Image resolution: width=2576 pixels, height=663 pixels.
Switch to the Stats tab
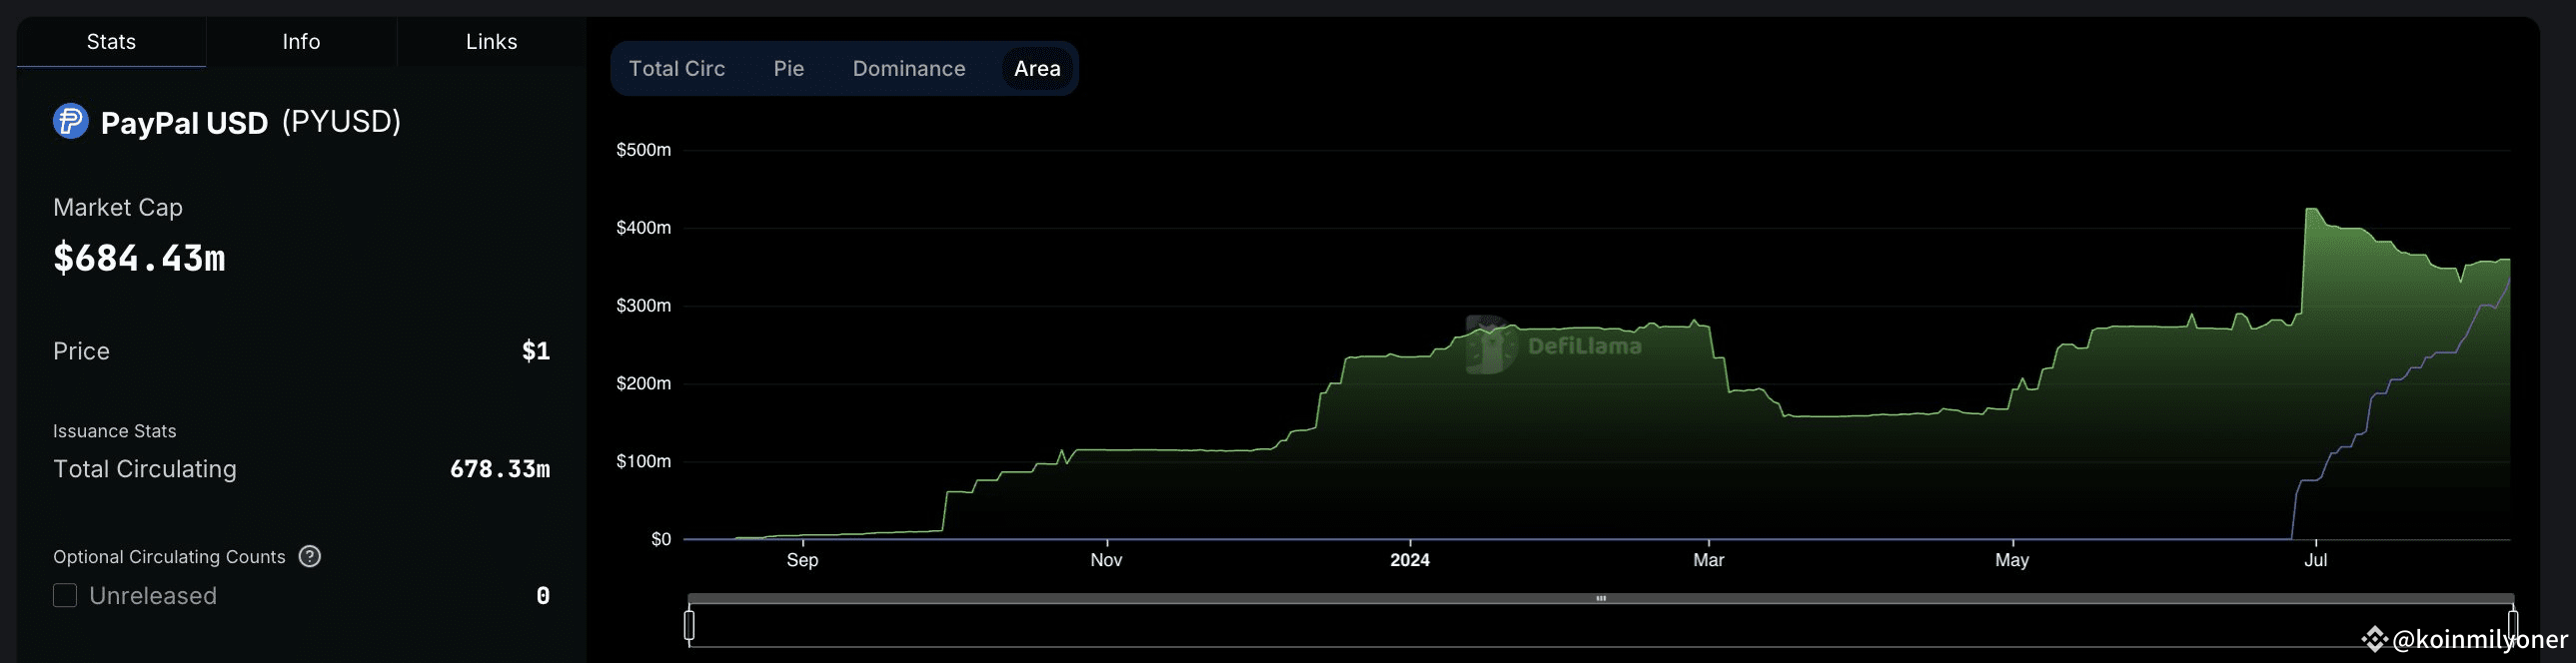111,42
